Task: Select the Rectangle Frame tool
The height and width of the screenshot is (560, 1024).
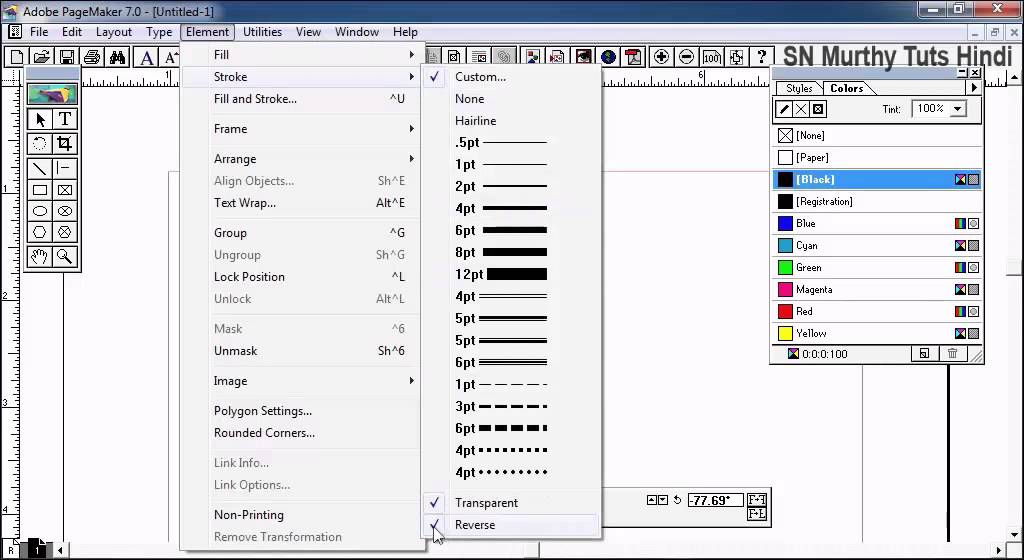Action: tap(65, 190)
